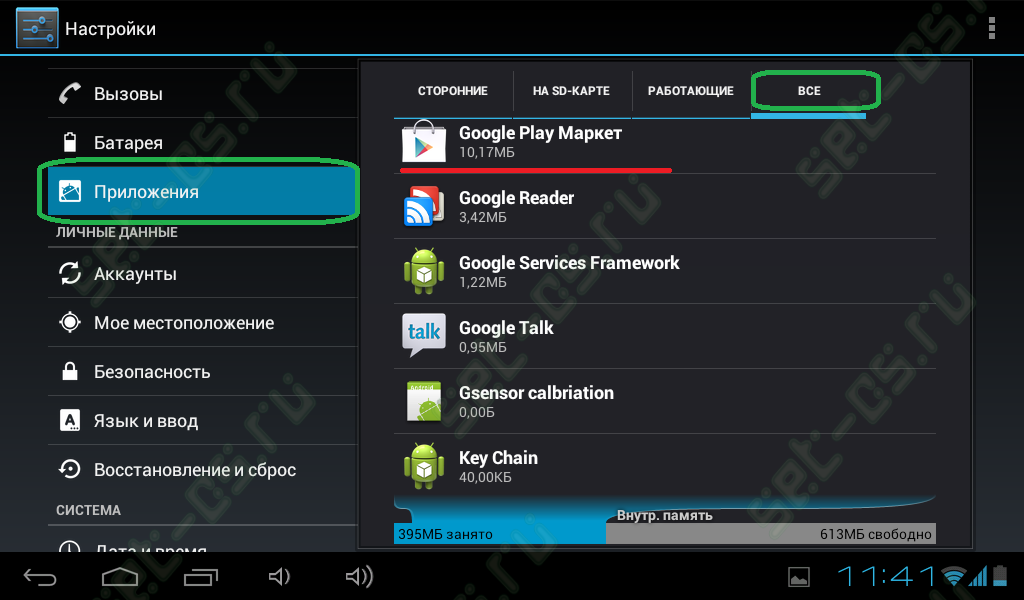Open Язык и ввод settings
Screen dimensions: 1024x600
tap(202, 420)
